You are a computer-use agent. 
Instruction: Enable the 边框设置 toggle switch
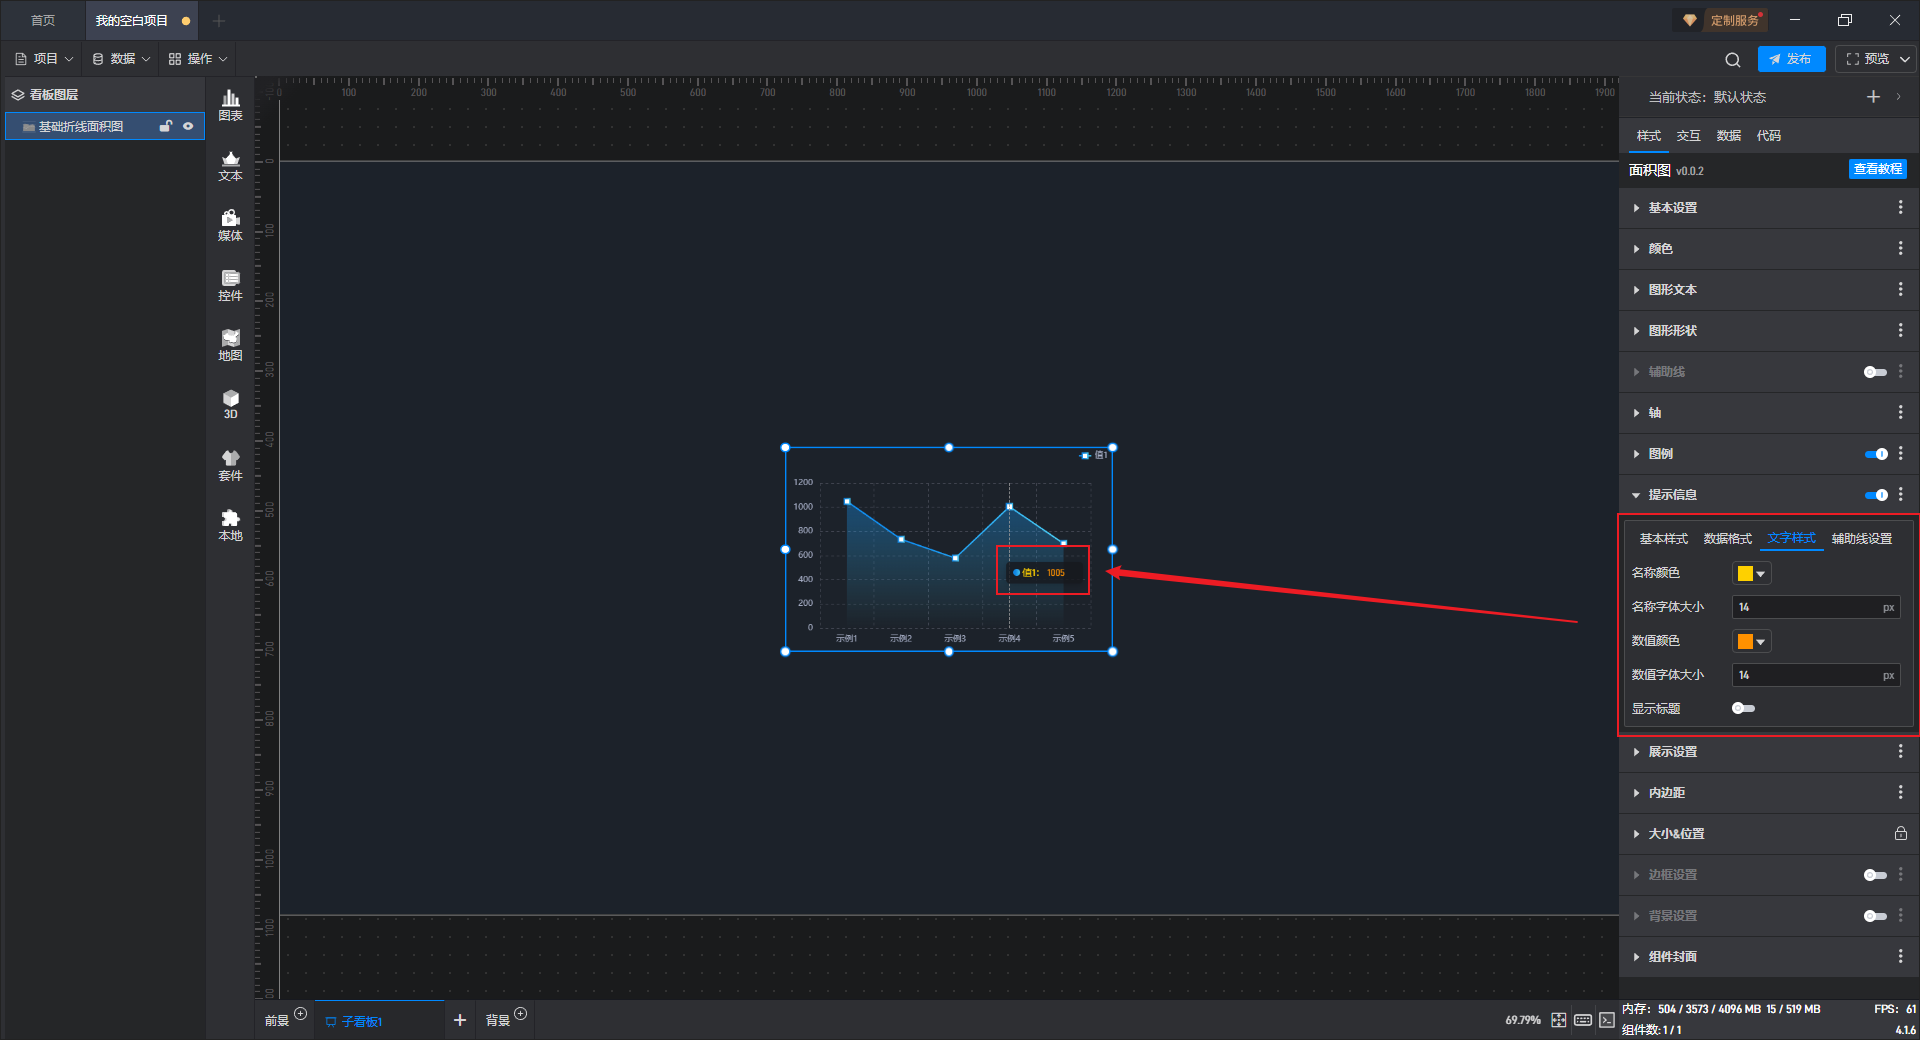pos(1875,875)
